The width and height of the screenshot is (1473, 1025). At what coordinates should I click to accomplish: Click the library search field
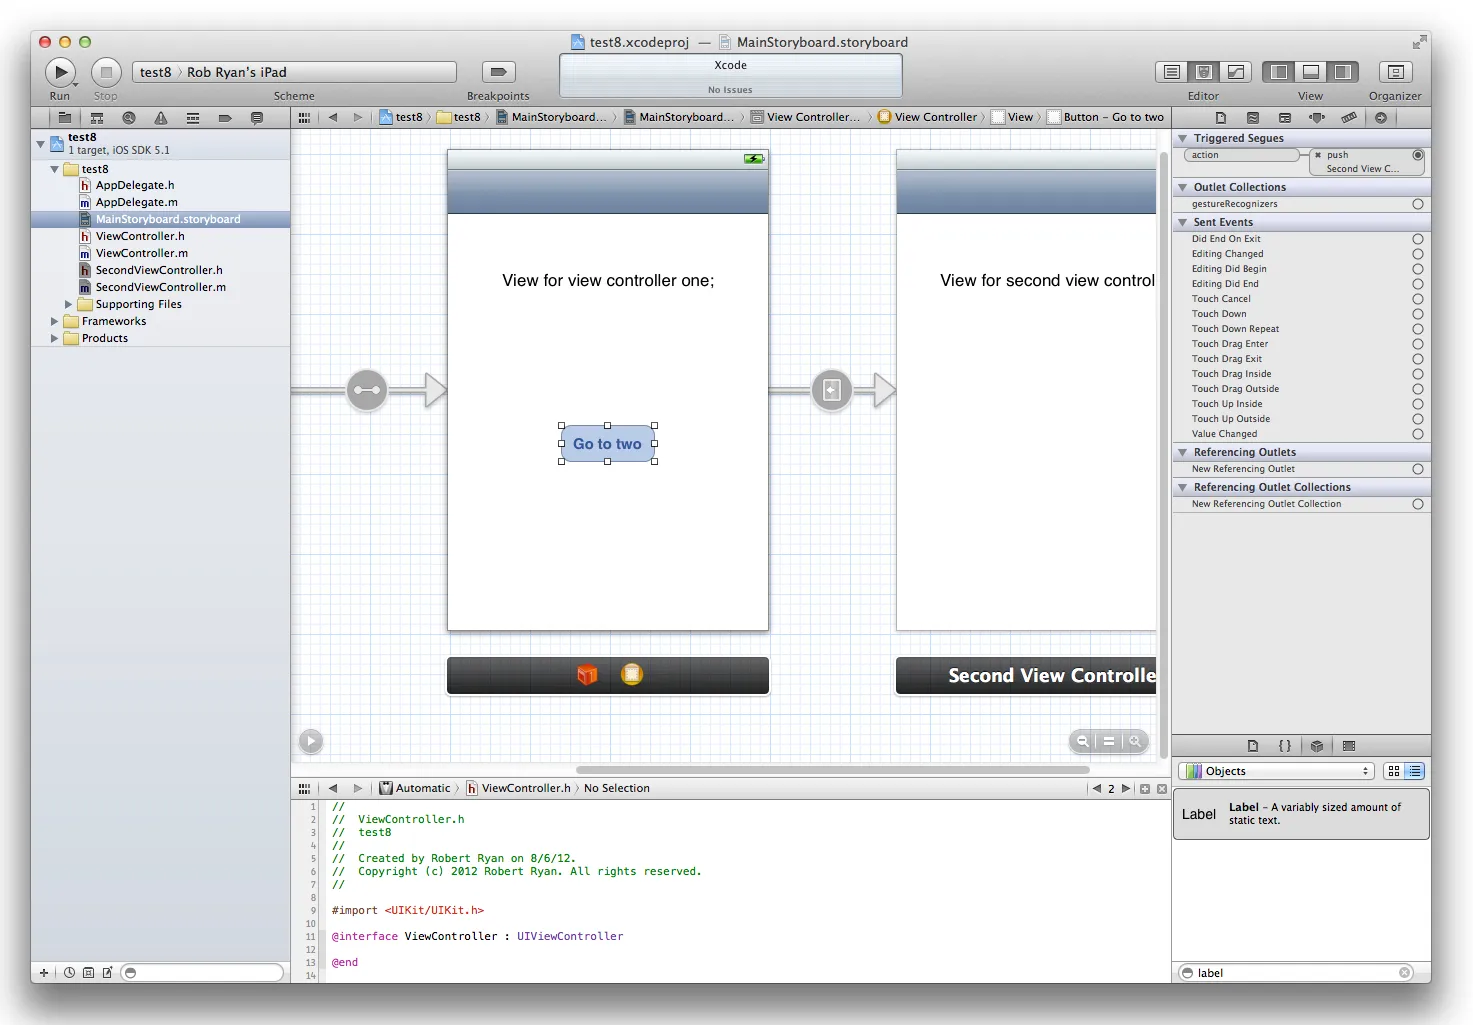tap(1296, 972)
